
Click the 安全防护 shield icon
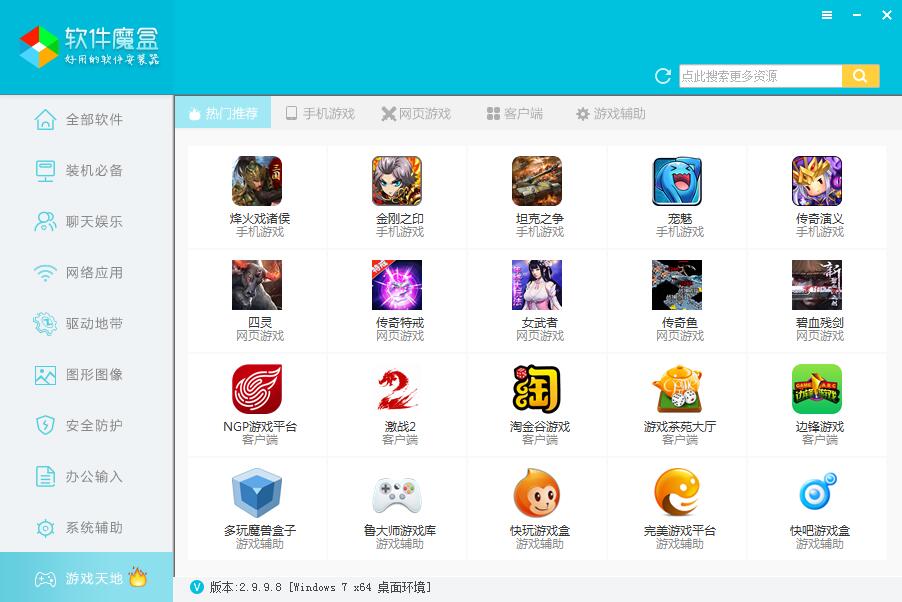(45, 425)
